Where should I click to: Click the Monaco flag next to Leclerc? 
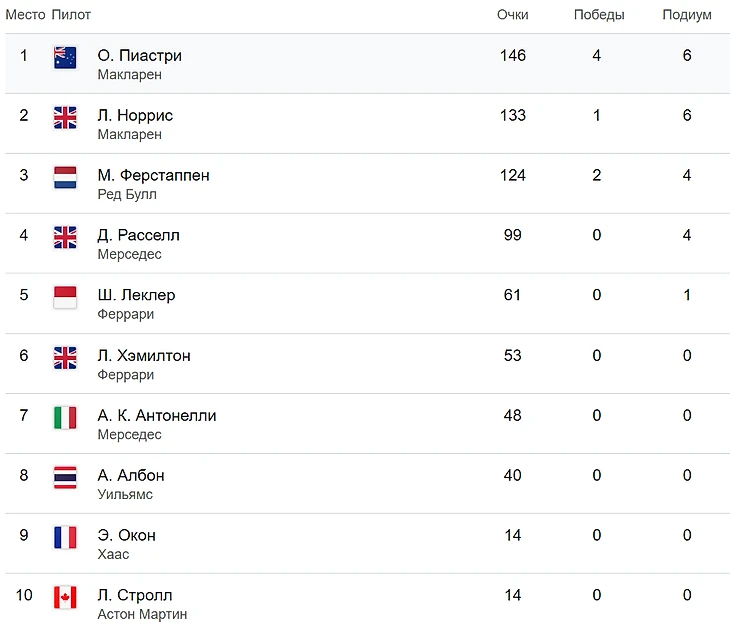click(65, 297)
